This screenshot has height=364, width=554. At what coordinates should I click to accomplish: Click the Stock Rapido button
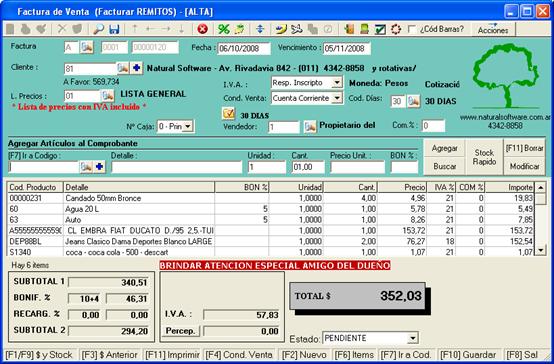484,157
